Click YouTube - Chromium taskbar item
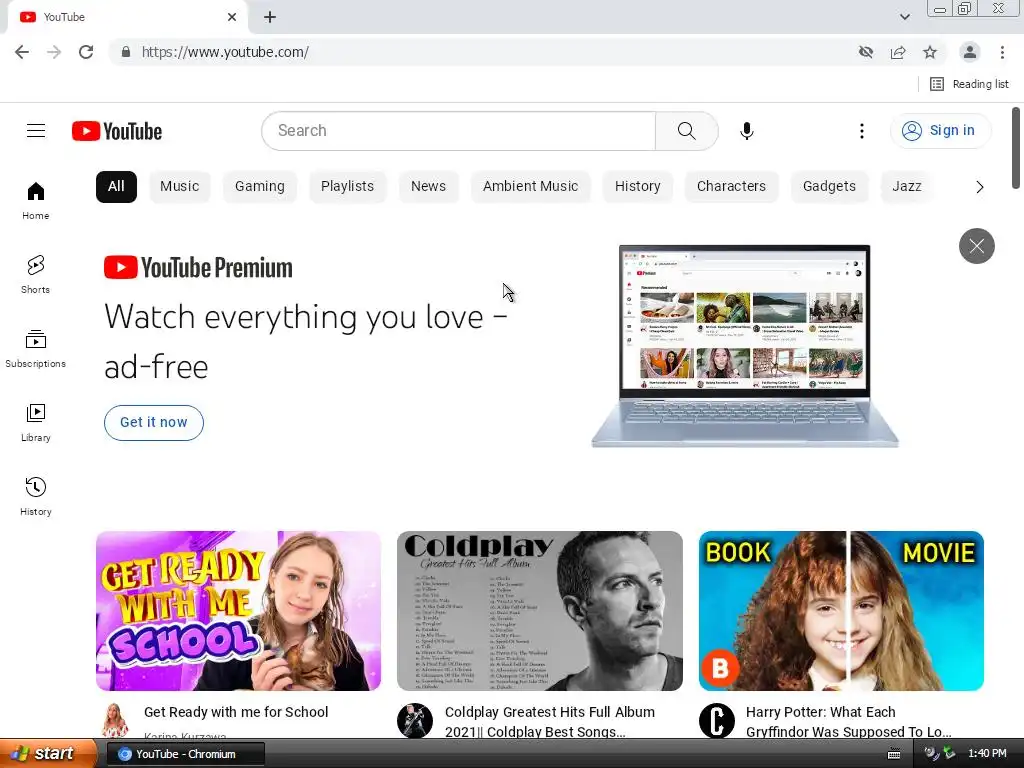This screenshot has width=1024, height=768. [x=185, y=754]
